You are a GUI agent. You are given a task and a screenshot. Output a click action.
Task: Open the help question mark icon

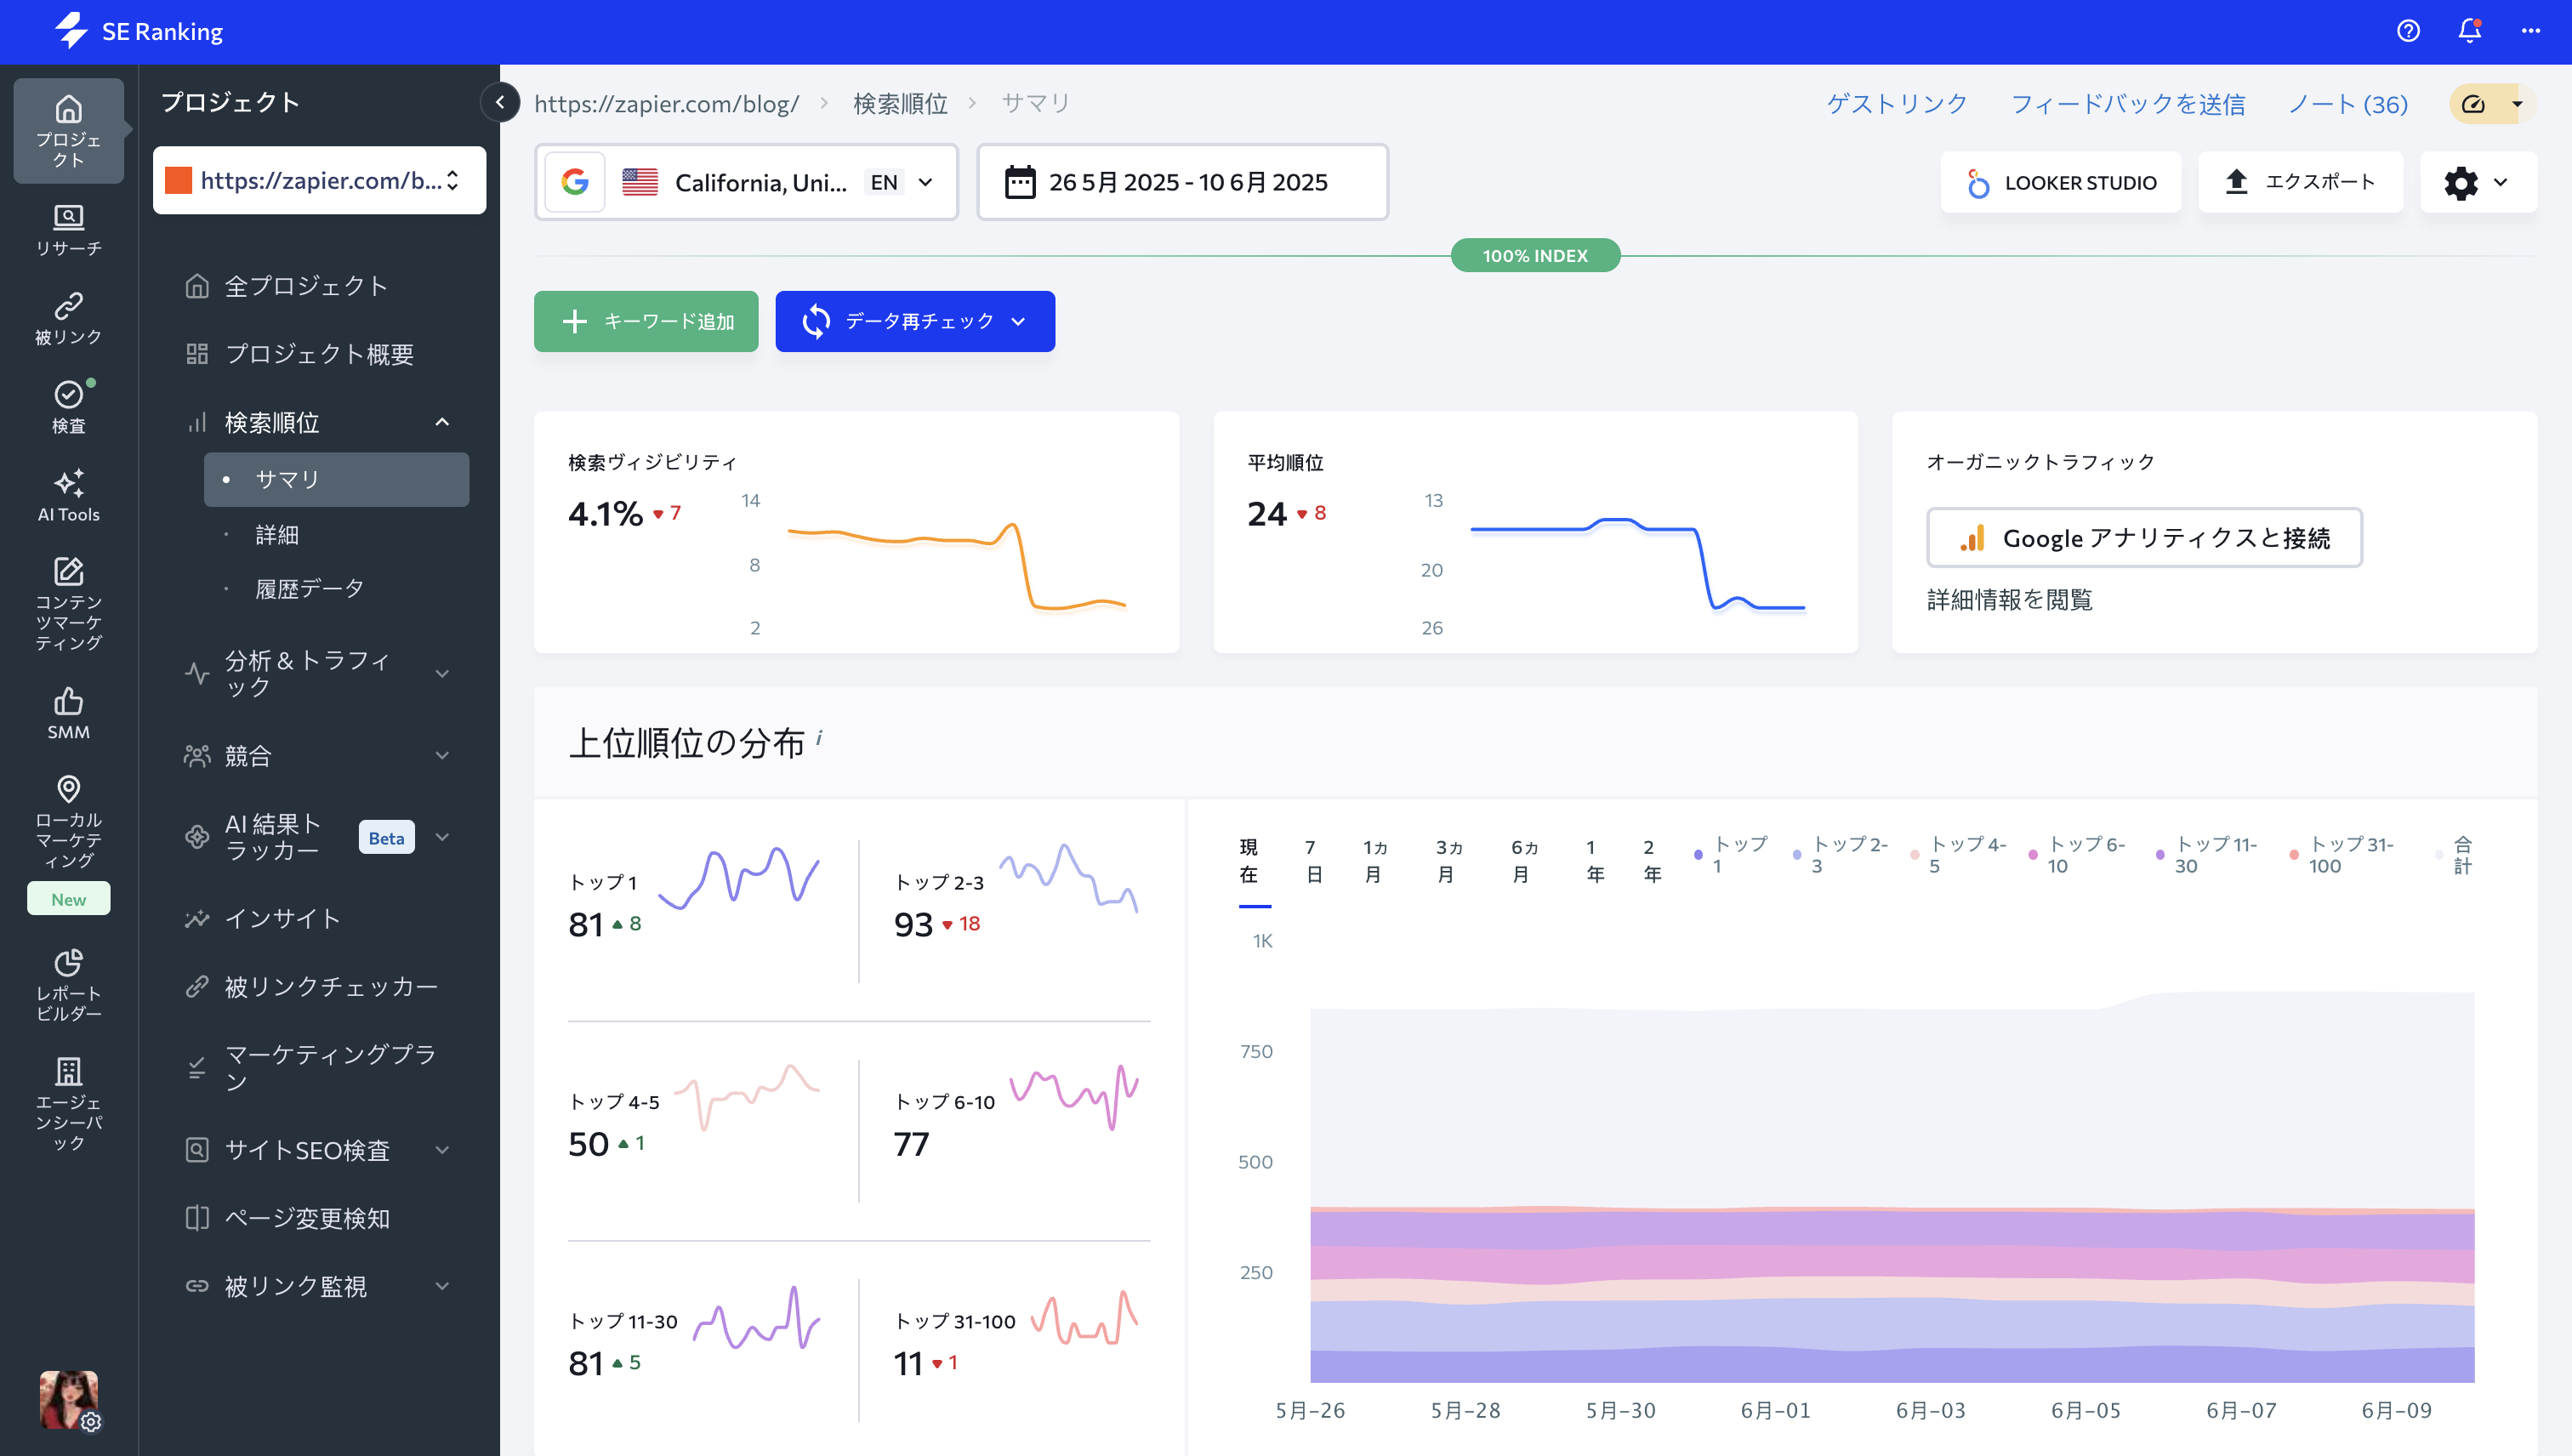(2408, 31)
